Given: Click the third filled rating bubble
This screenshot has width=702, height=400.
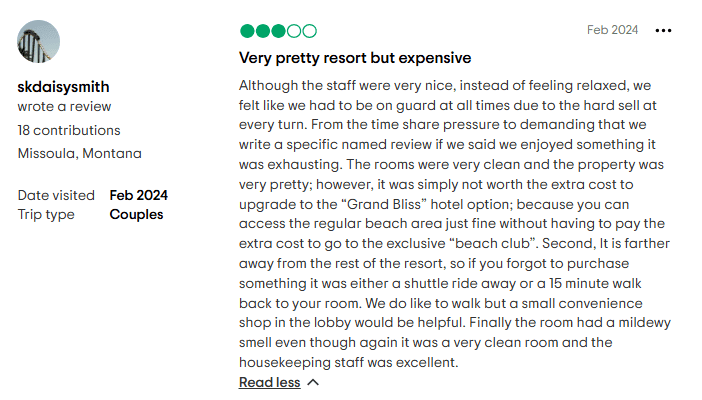Looking at the screenshot, I should (x=278, y=31).
